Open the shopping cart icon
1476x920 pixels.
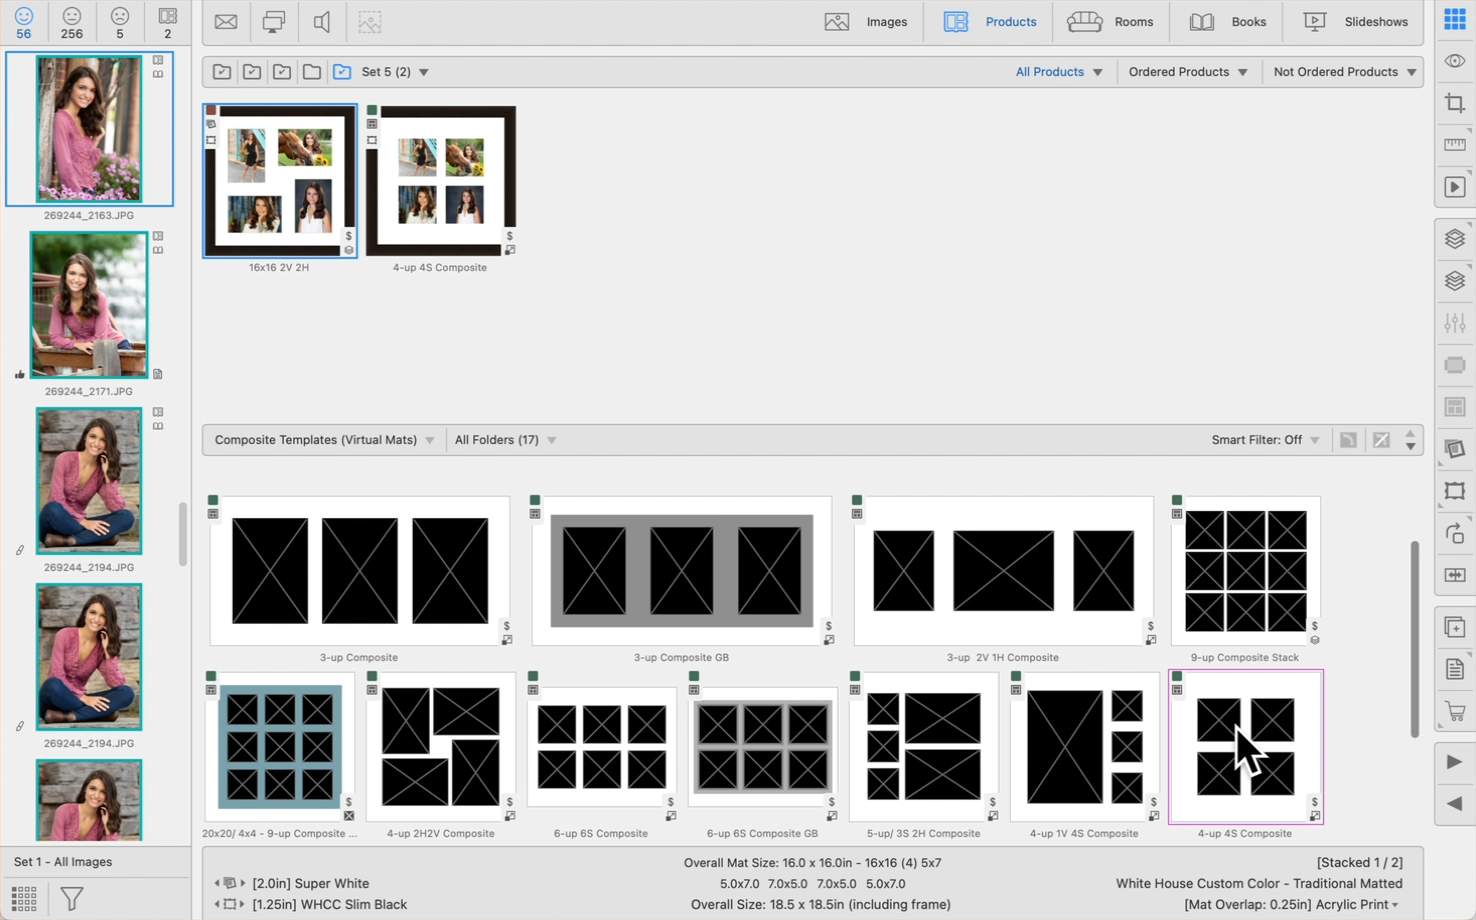pos(1454,712)
